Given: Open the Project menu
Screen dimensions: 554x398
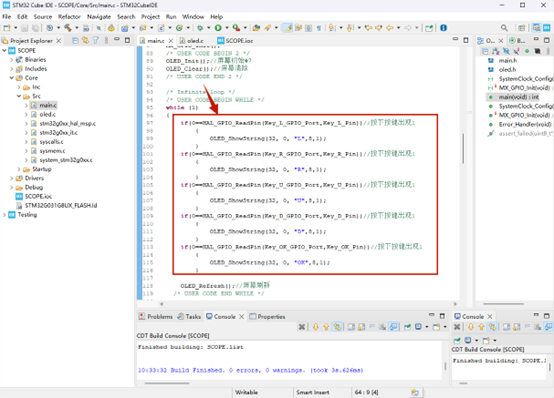Looking at the screenshot, I should [151, 17].
